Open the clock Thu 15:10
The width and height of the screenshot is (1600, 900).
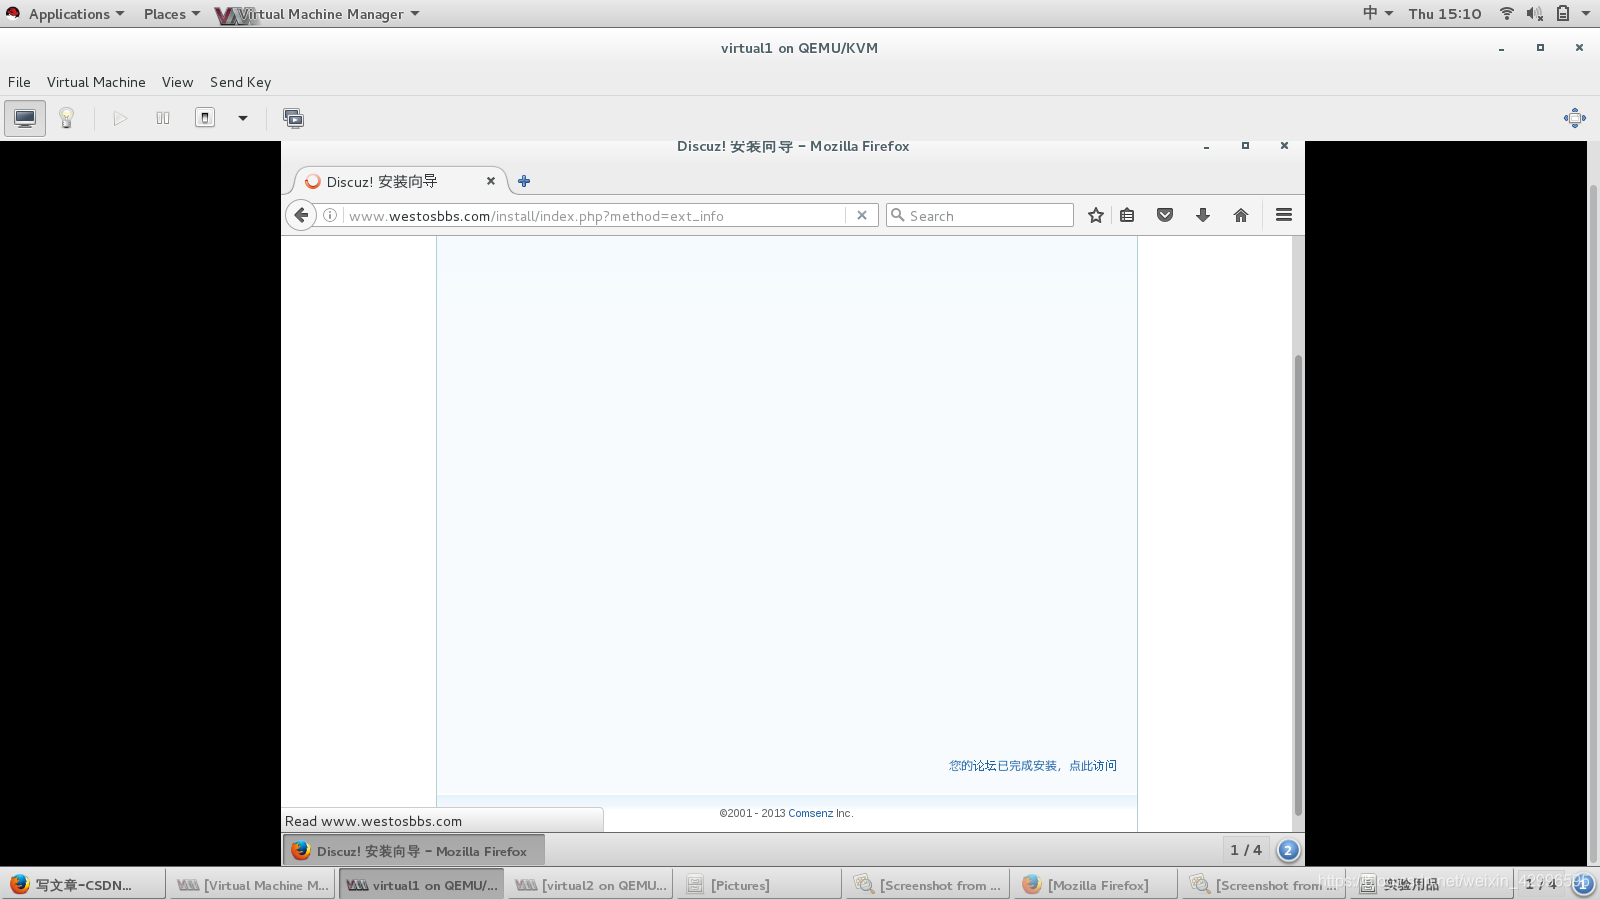(x=1445, y=13)
